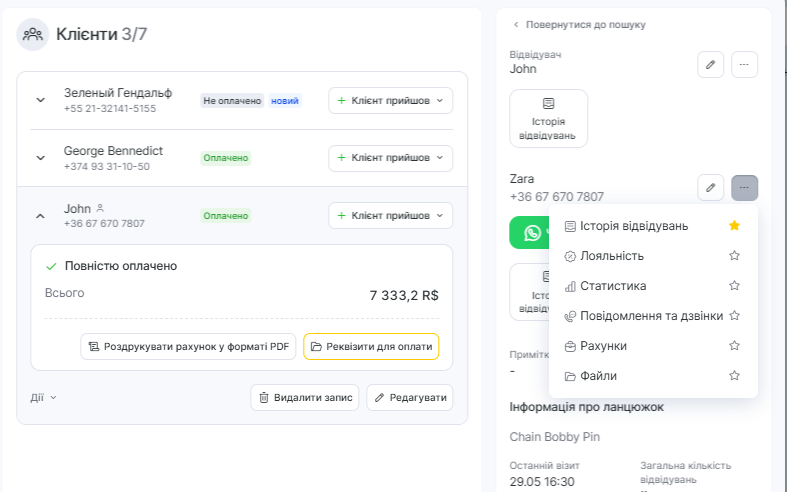This screenshot has width=787, height=492.
Task: Star the Лояльність menu item
Action: click(734, 256)
